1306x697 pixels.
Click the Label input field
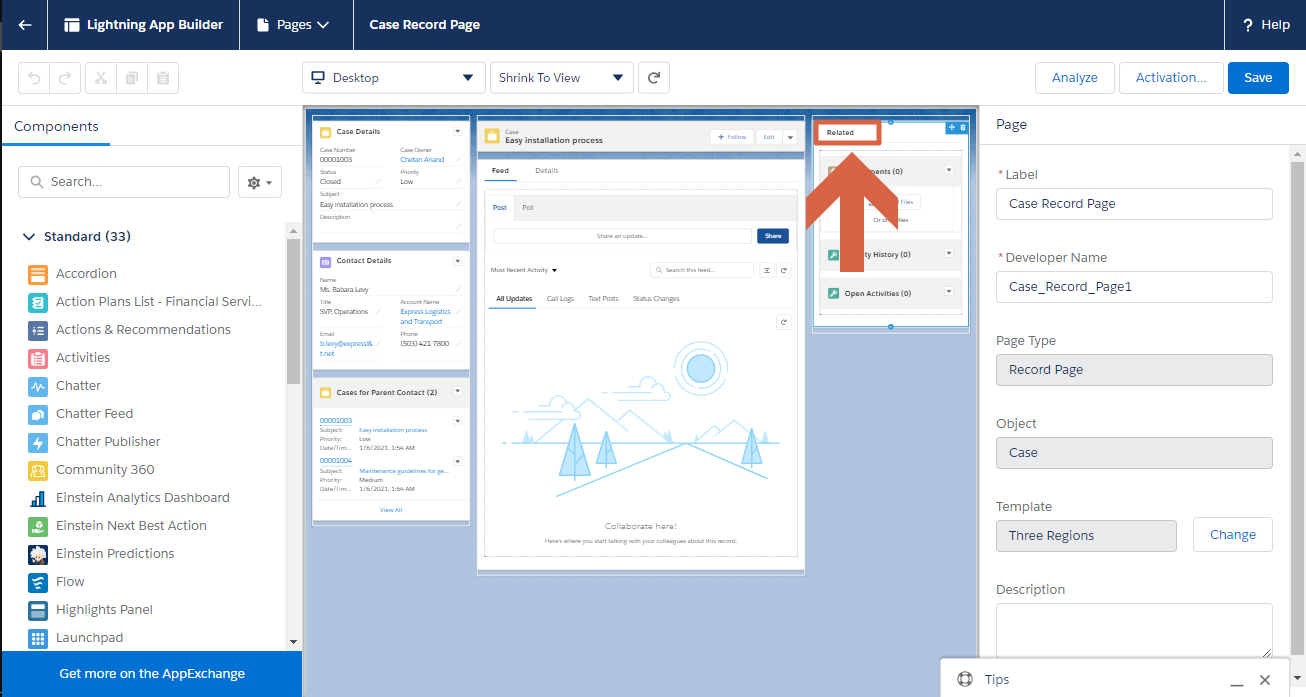point(1134,204)
